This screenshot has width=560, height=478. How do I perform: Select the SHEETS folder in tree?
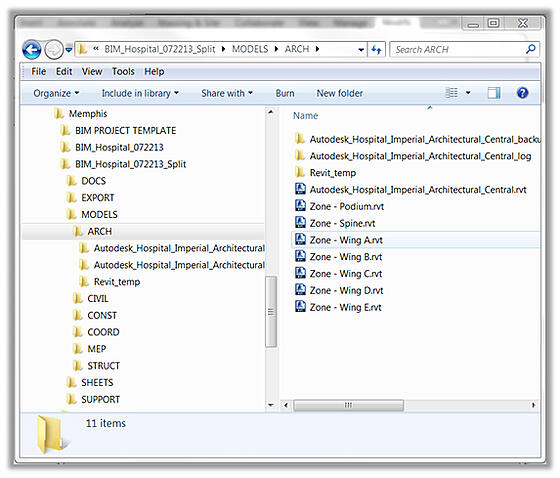(x=90, y=382)
